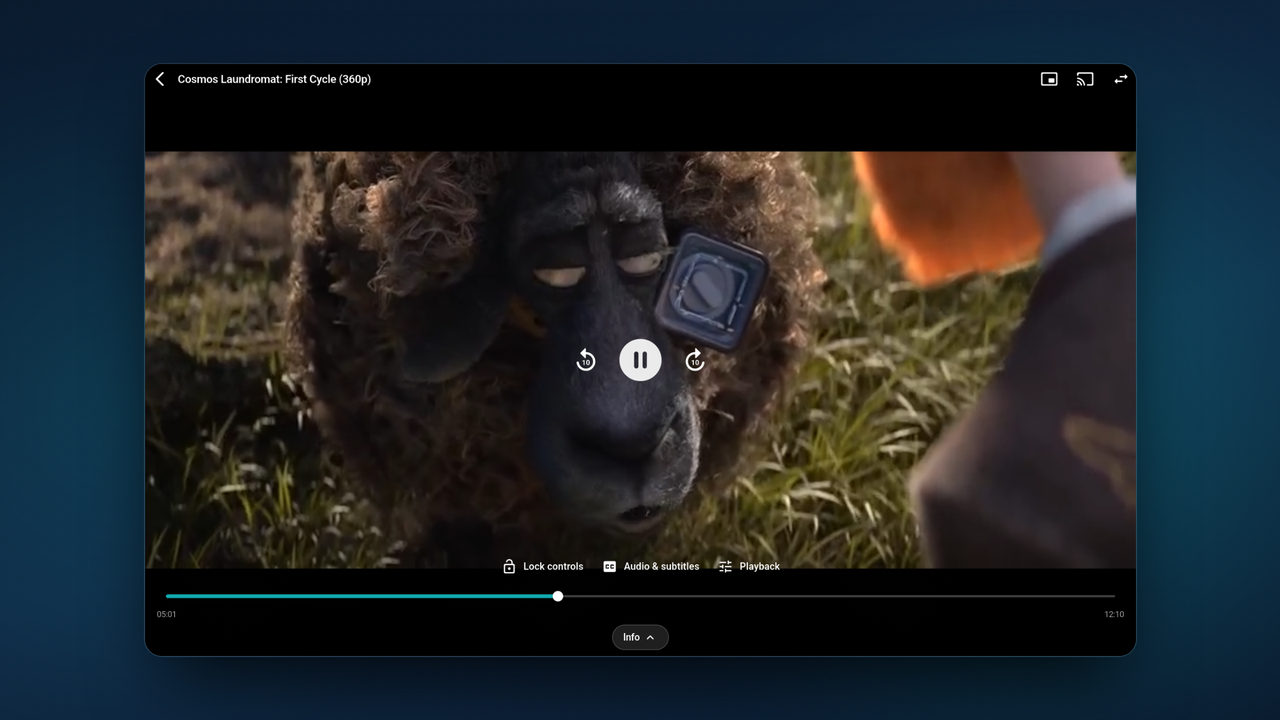Open the cast to device option

(1085, 79)
